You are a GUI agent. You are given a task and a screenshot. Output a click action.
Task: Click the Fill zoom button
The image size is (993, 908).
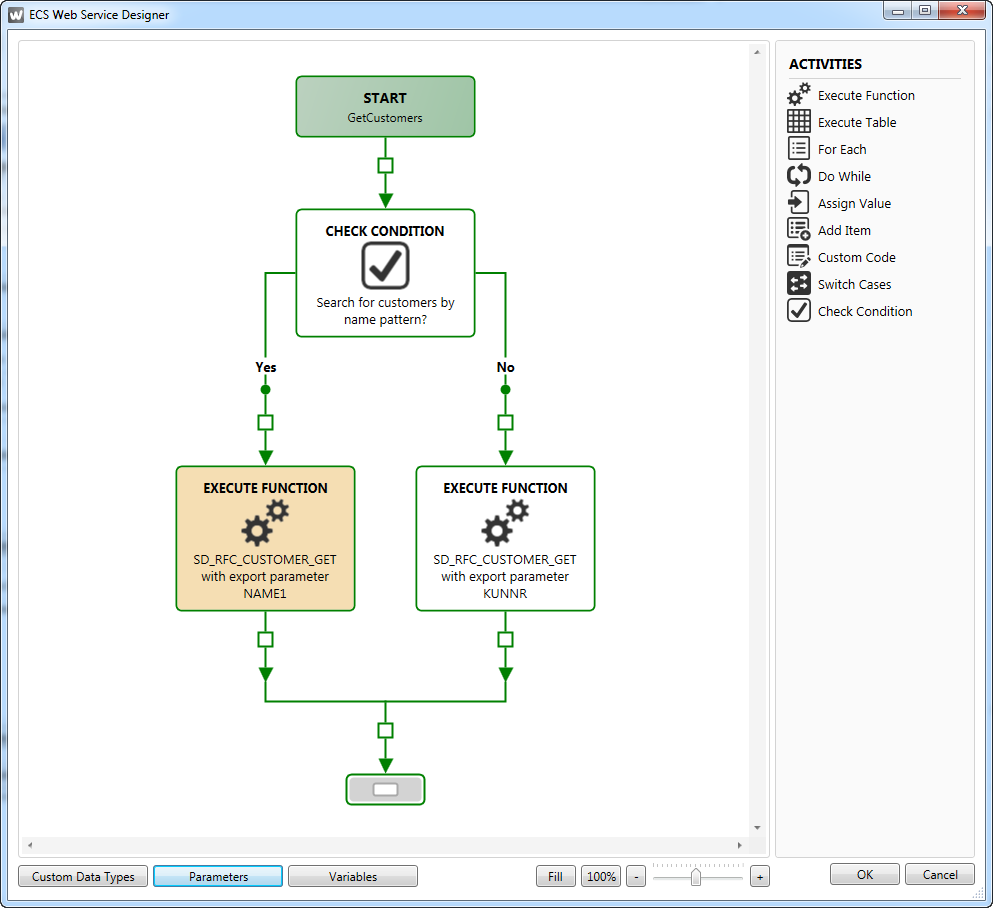(x=555, y=877)
